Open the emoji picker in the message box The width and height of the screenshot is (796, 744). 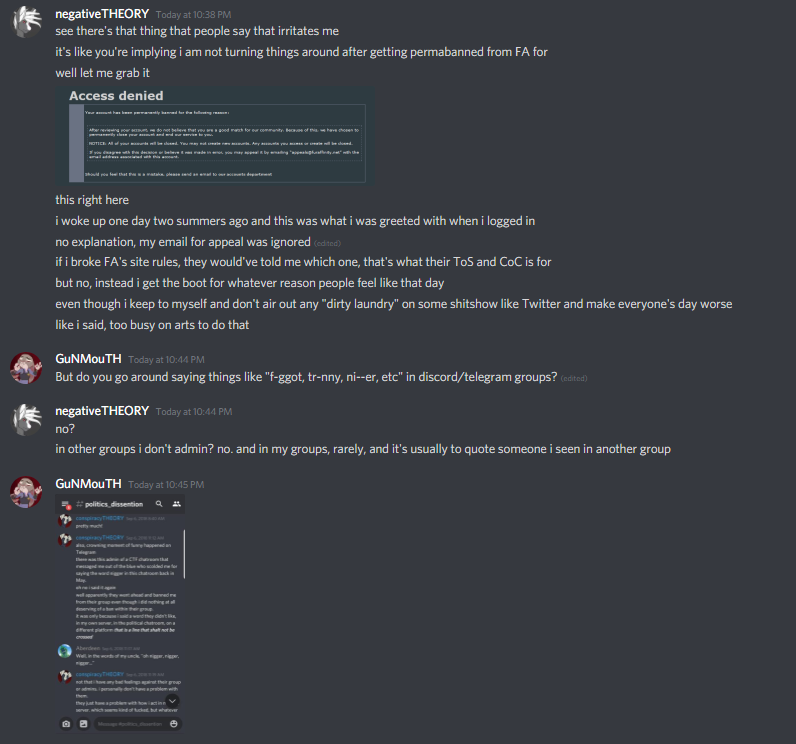click(174, 724)
